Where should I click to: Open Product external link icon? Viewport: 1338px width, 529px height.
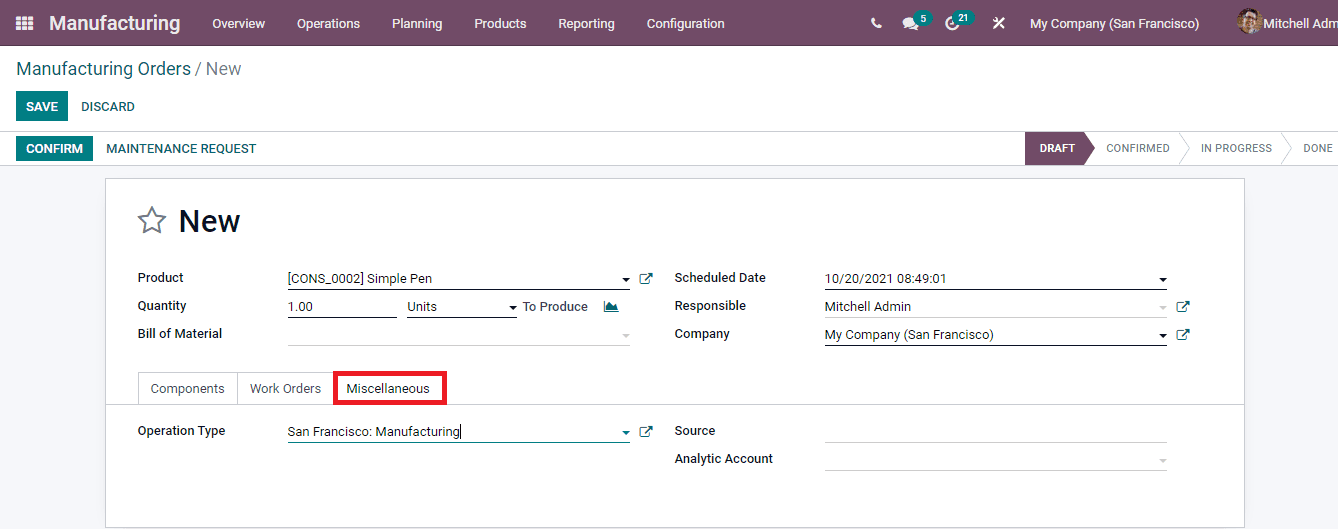646,279
